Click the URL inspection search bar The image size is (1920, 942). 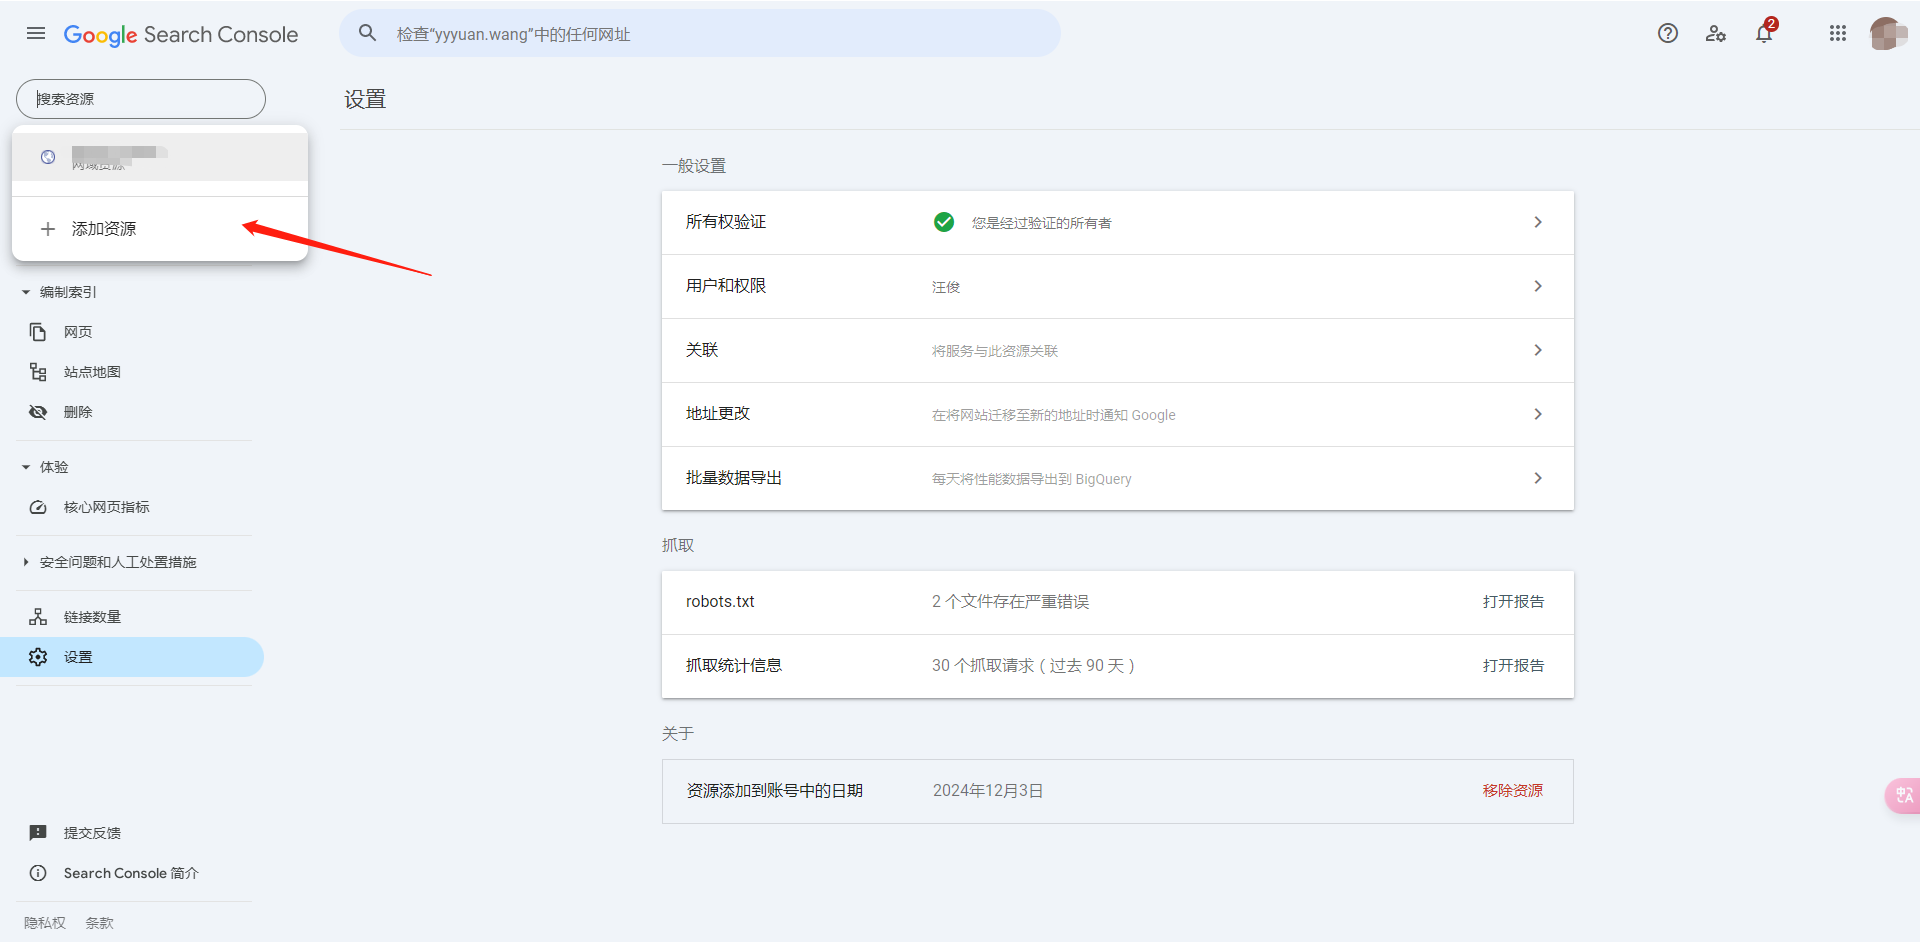700,34
